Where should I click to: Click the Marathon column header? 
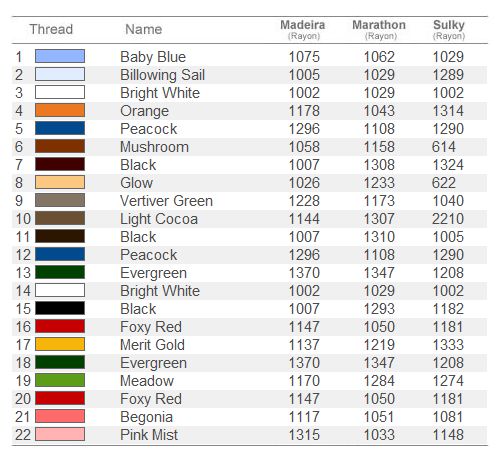[379, 29]
